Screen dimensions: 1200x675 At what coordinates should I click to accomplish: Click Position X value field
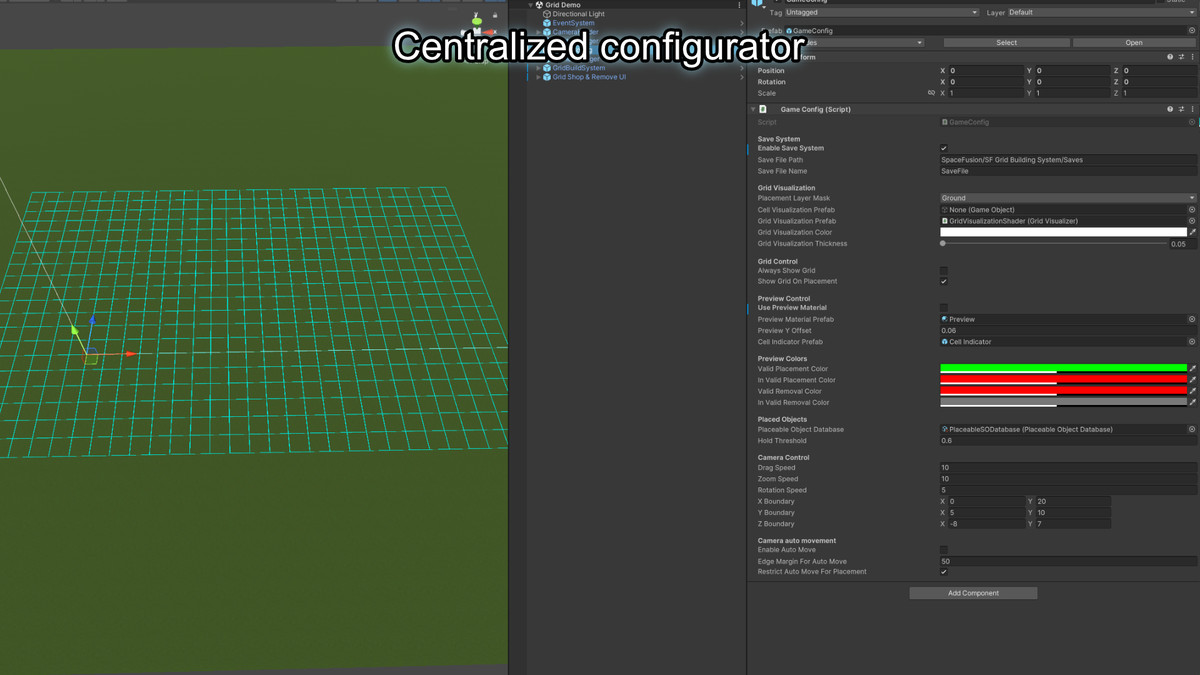(x=986, y=71)
